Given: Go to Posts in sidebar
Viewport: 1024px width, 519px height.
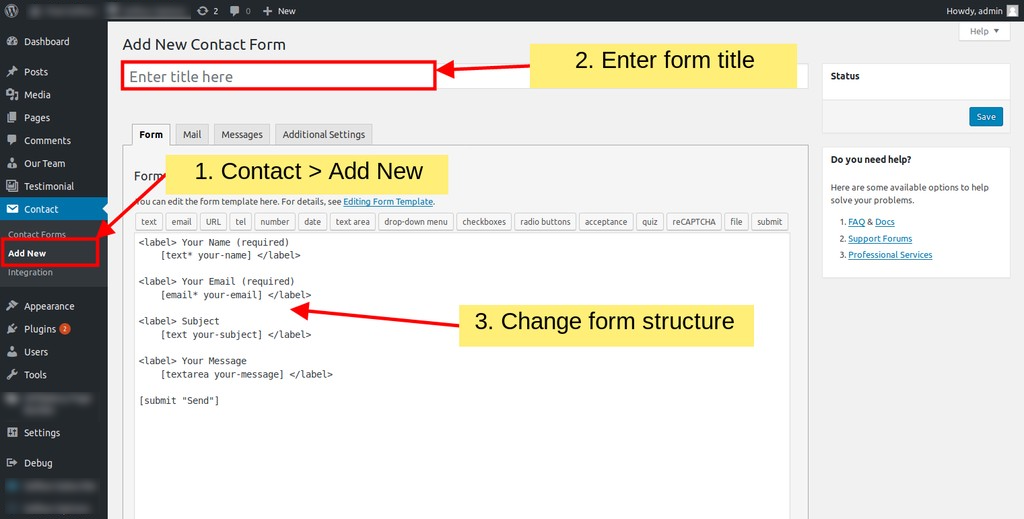Looking at the screenshot, I should click(36, 72).
